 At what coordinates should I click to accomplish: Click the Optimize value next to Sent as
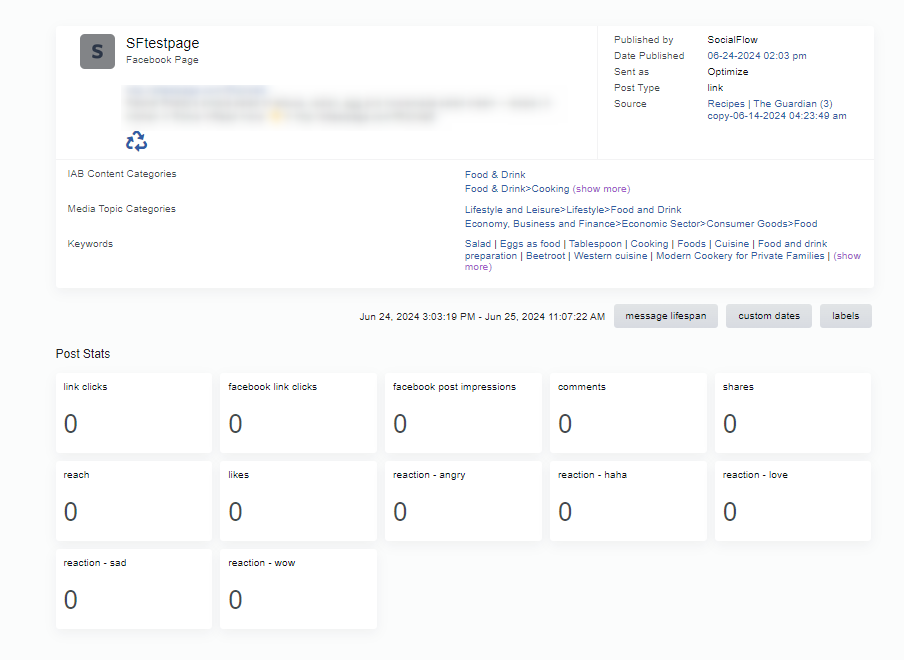728,72
